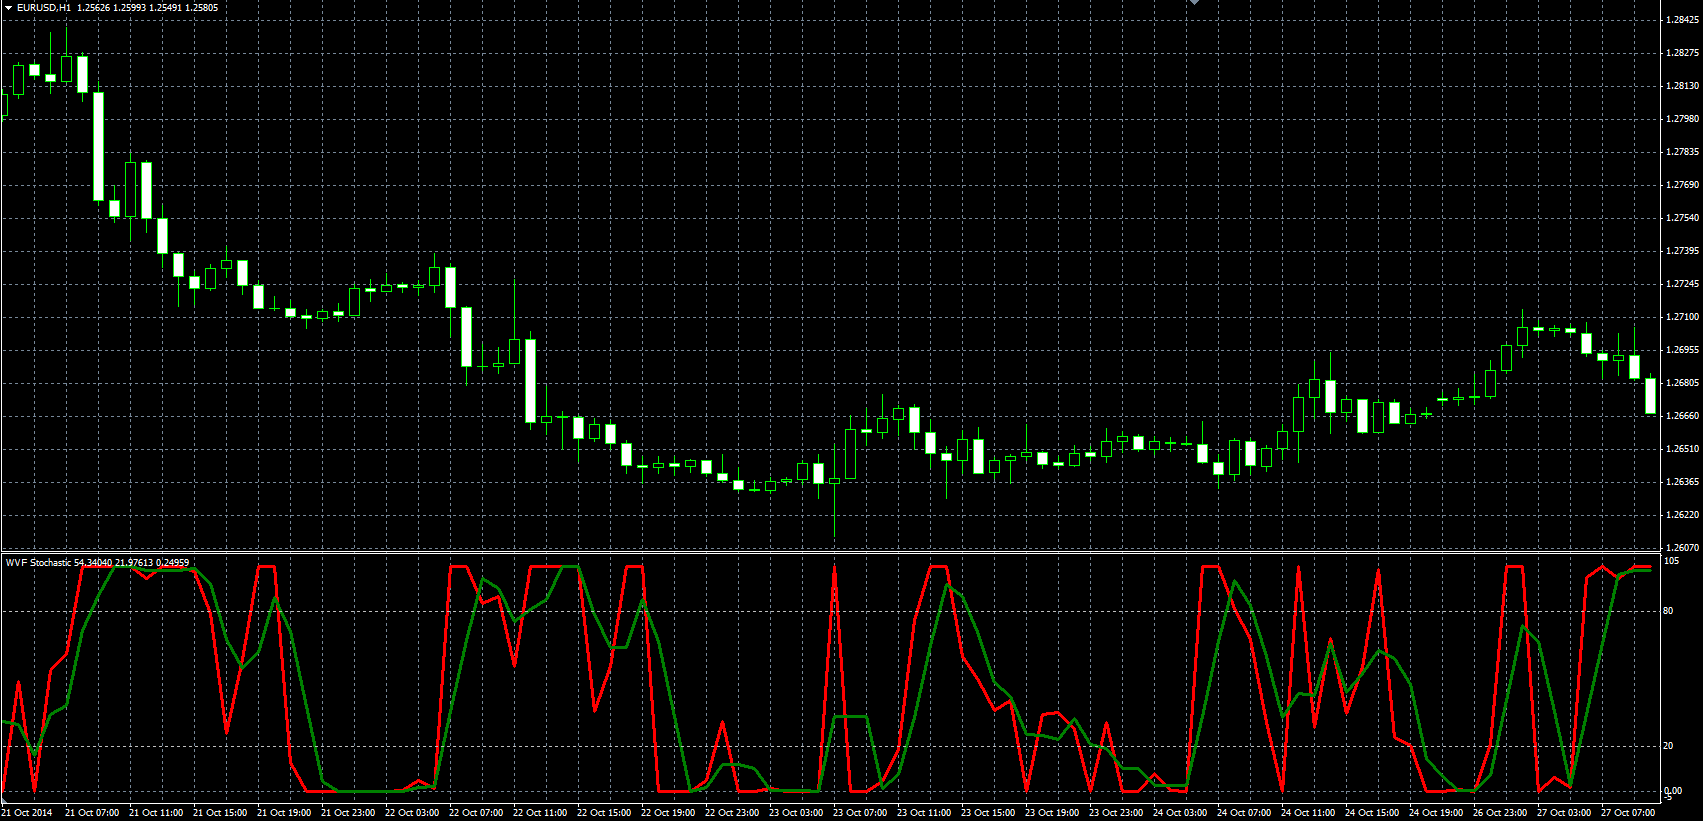Click the 24 Oct 07:00 time label
The image size is (1703, 821).
(x=1244, y=813)
